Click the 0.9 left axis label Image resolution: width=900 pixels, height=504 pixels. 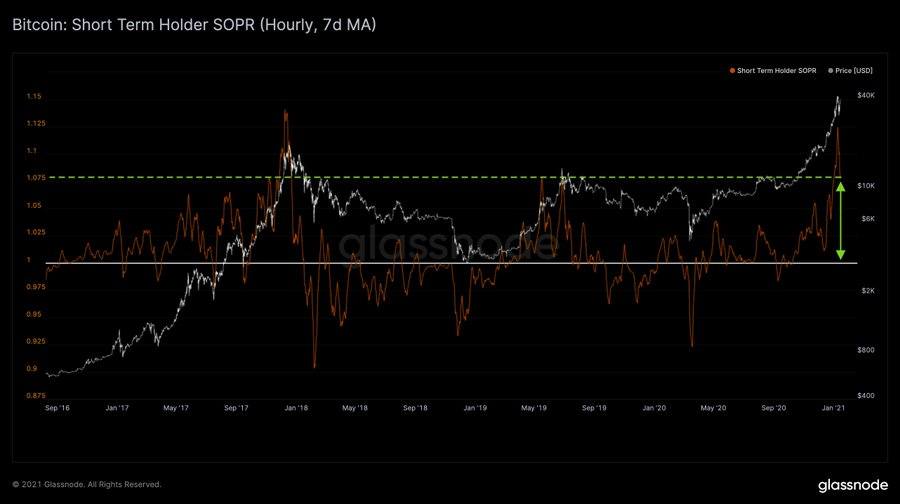pos(32,369)
